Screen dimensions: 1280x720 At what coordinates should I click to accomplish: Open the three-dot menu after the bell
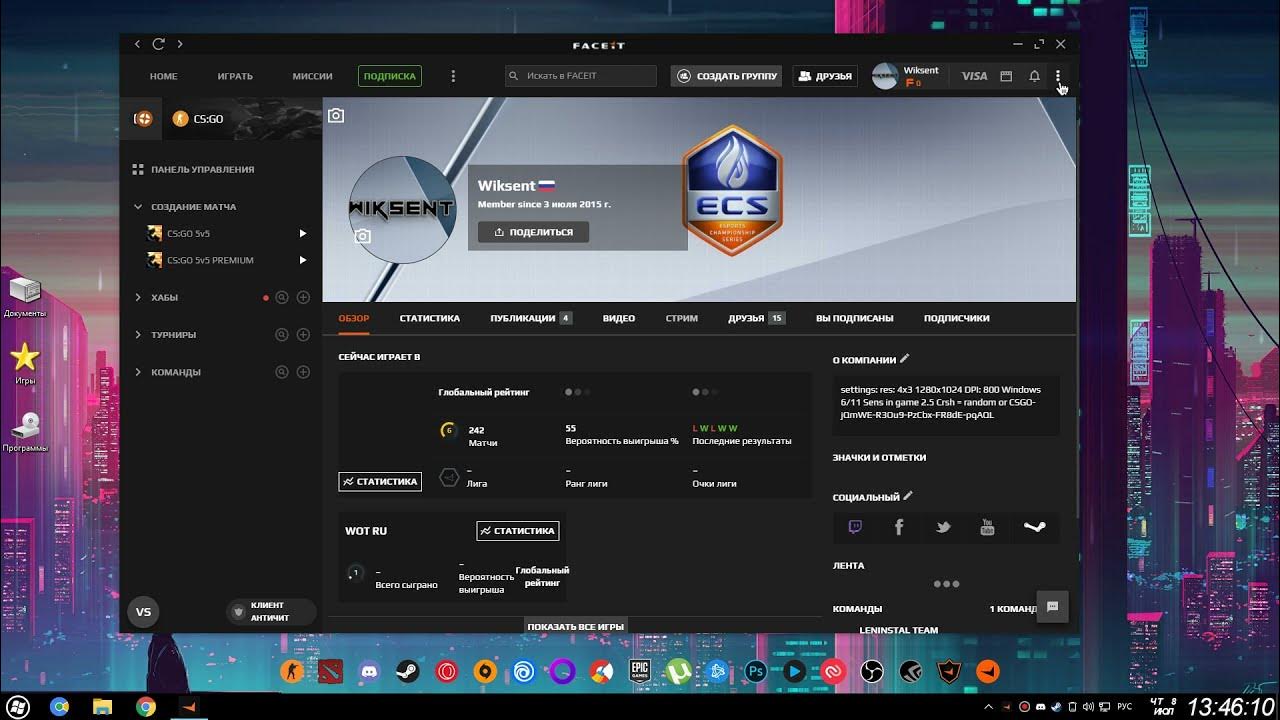(x=1058, y=76)
